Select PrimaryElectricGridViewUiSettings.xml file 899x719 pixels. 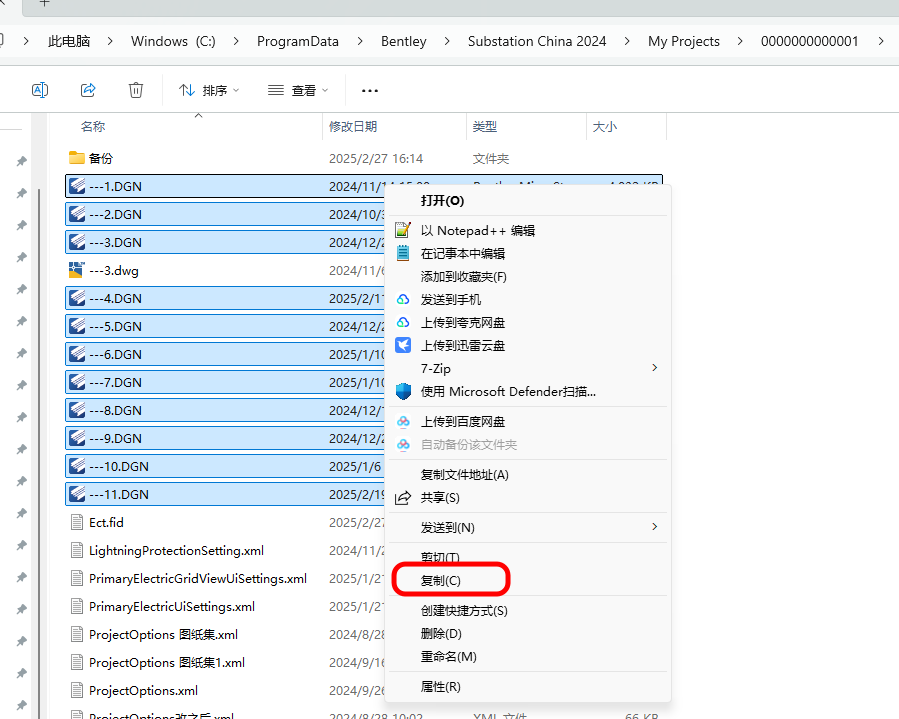pyautogui.click(x=198, y=579)
